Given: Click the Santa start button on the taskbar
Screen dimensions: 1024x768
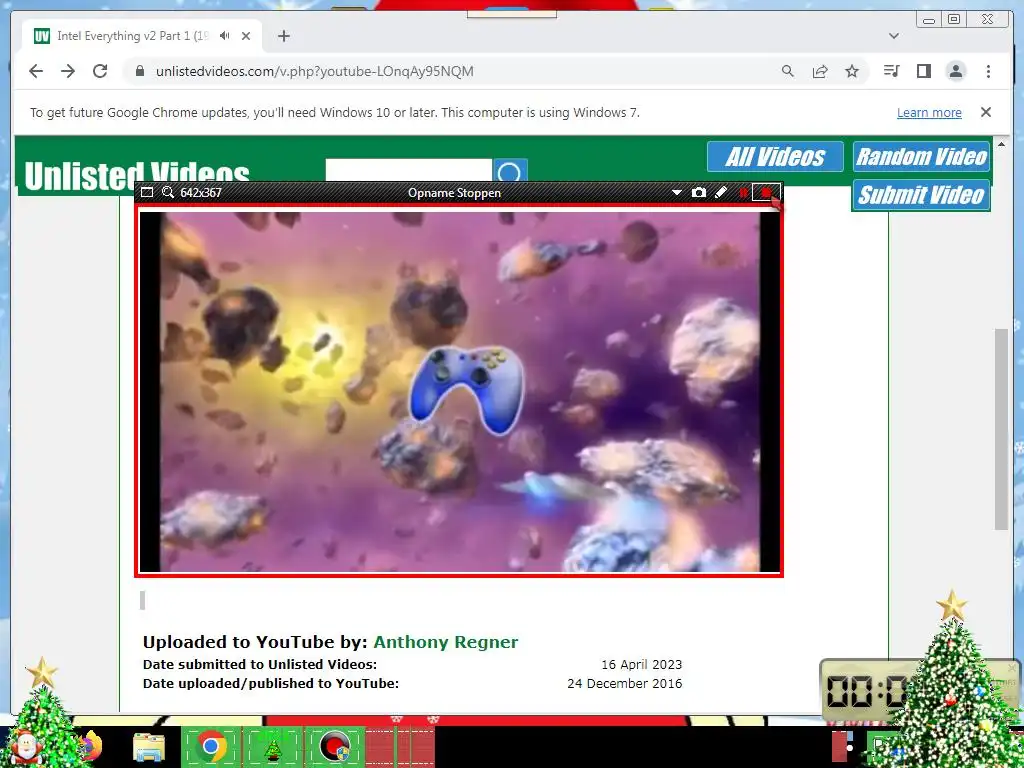Looking at the screenshot, I should [26, 746].
